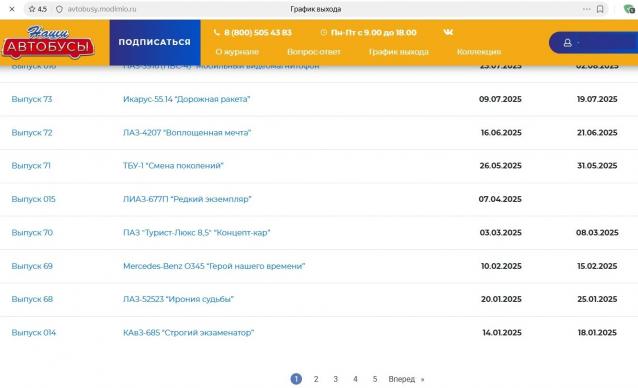Open the three-dots browser menu
638x388 pixels.
pos(586,9)
